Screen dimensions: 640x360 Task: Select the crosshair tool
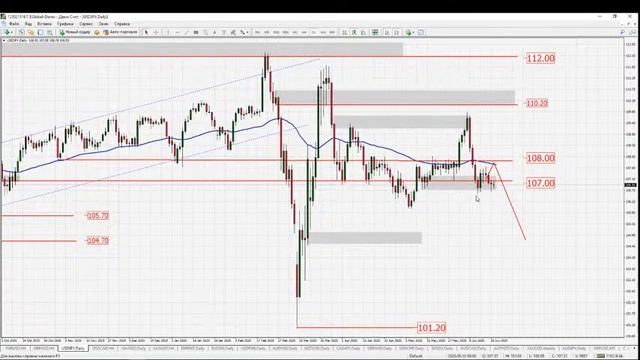156,32
